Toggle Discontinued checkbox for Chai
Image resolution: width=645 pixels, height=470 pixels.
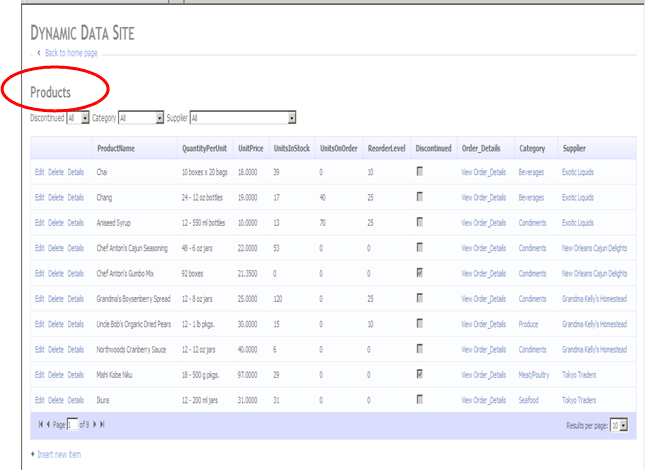click(420, 171)
